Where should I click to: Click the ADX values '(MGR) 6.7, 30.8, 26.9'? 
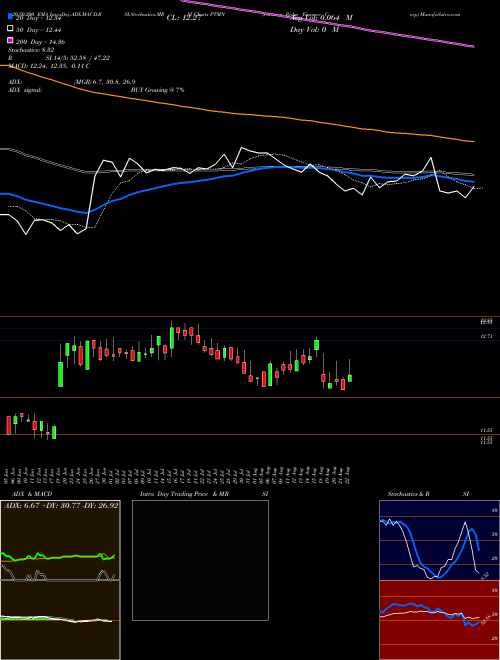point(104,82)
